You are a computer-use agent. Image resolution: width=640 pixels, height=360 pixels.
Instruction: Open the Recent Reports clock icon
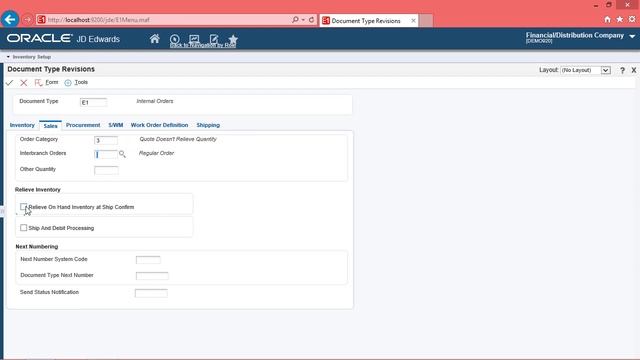click(x=174, y=39)
